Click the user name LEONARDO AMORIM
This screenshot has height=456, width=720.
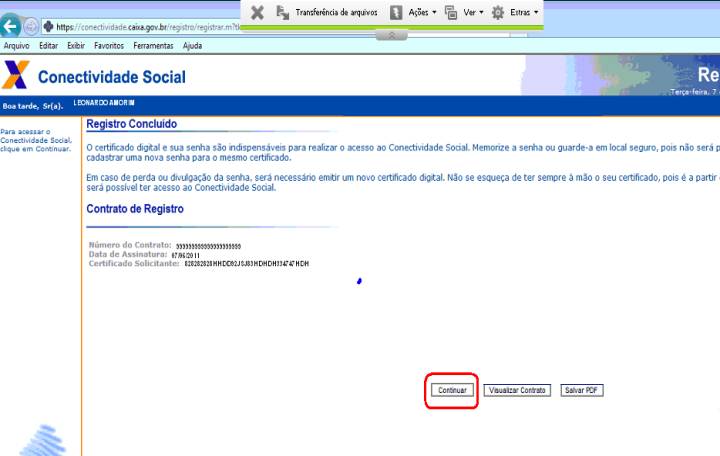click(x=104, y=103)
